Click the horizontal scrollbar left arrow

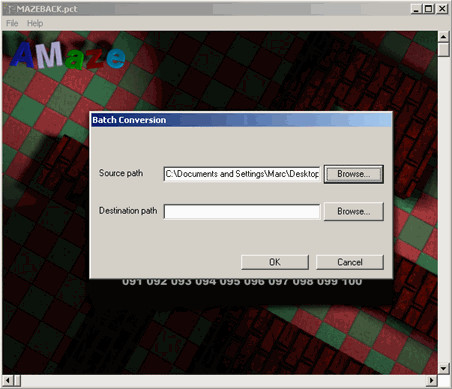click(x=7, y=380)
